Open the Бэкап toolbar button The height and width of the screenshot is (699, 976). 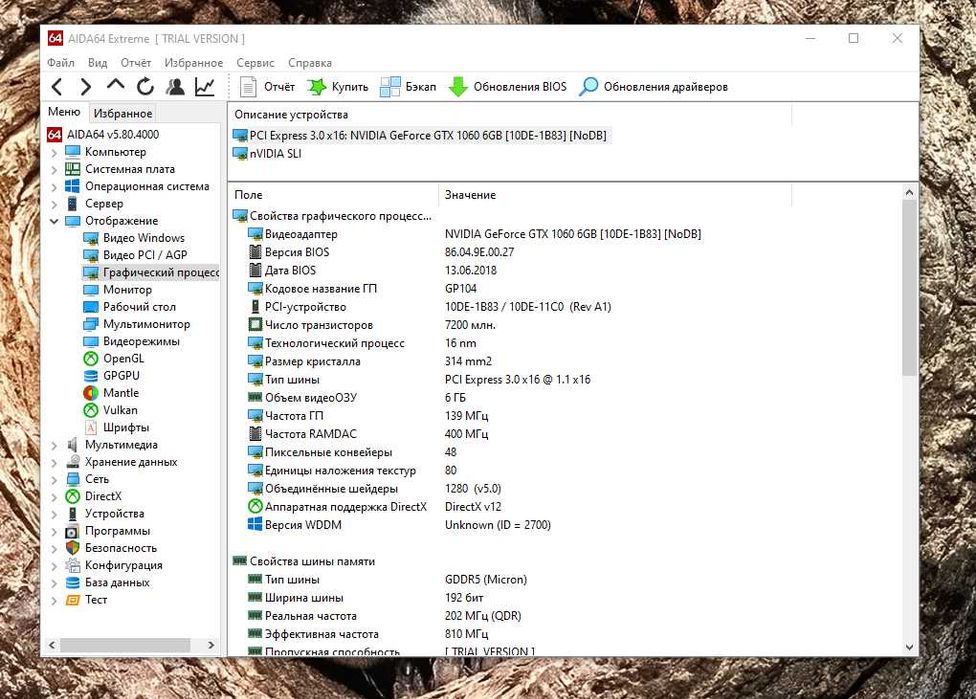tap(408, 87)
